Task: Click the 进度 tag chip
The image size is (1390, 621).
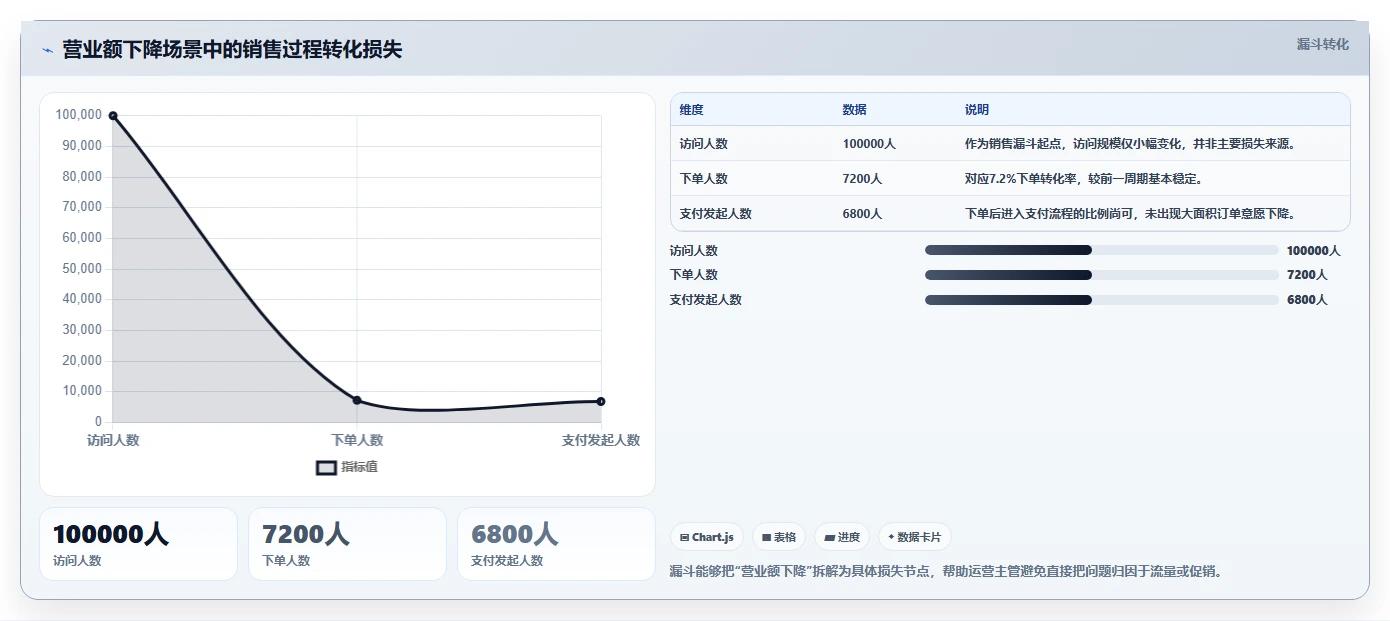Action: click(842, 537)
